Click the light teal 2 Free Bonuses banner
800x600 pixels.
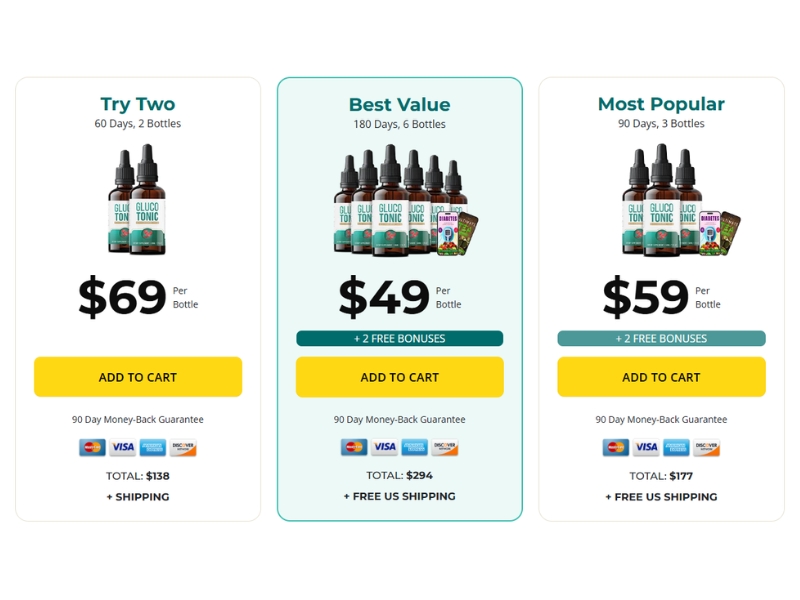(661, 339)
